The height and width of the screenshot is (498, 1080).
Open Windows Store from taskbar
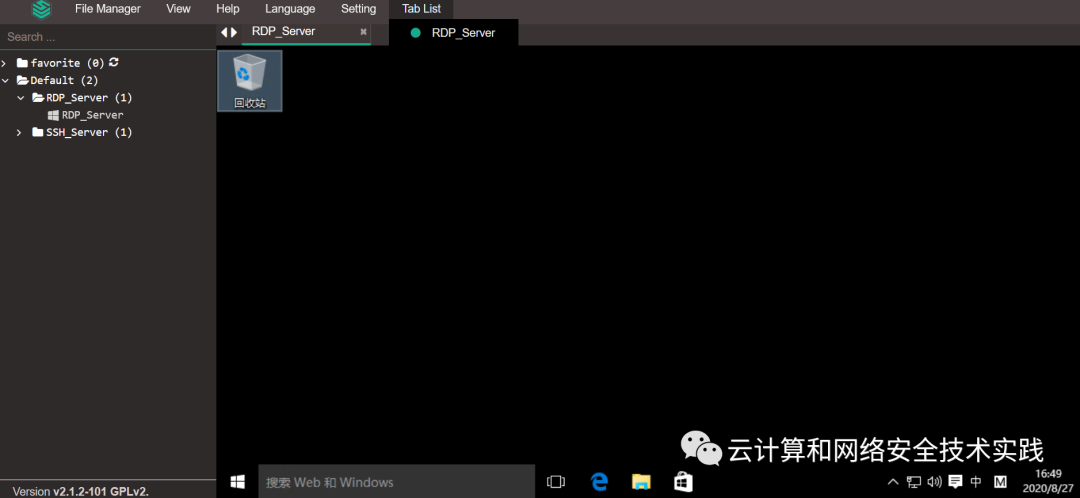(683, 482)
